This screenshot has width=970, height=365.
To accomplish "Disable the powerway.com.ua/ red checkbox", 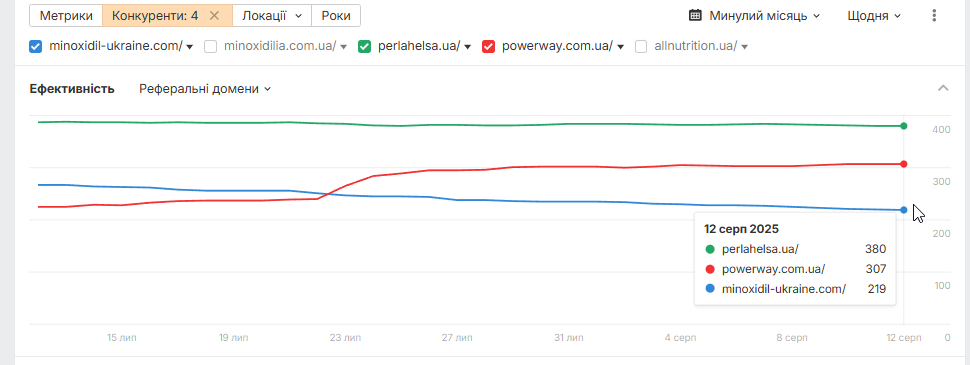I will point(489,46).
